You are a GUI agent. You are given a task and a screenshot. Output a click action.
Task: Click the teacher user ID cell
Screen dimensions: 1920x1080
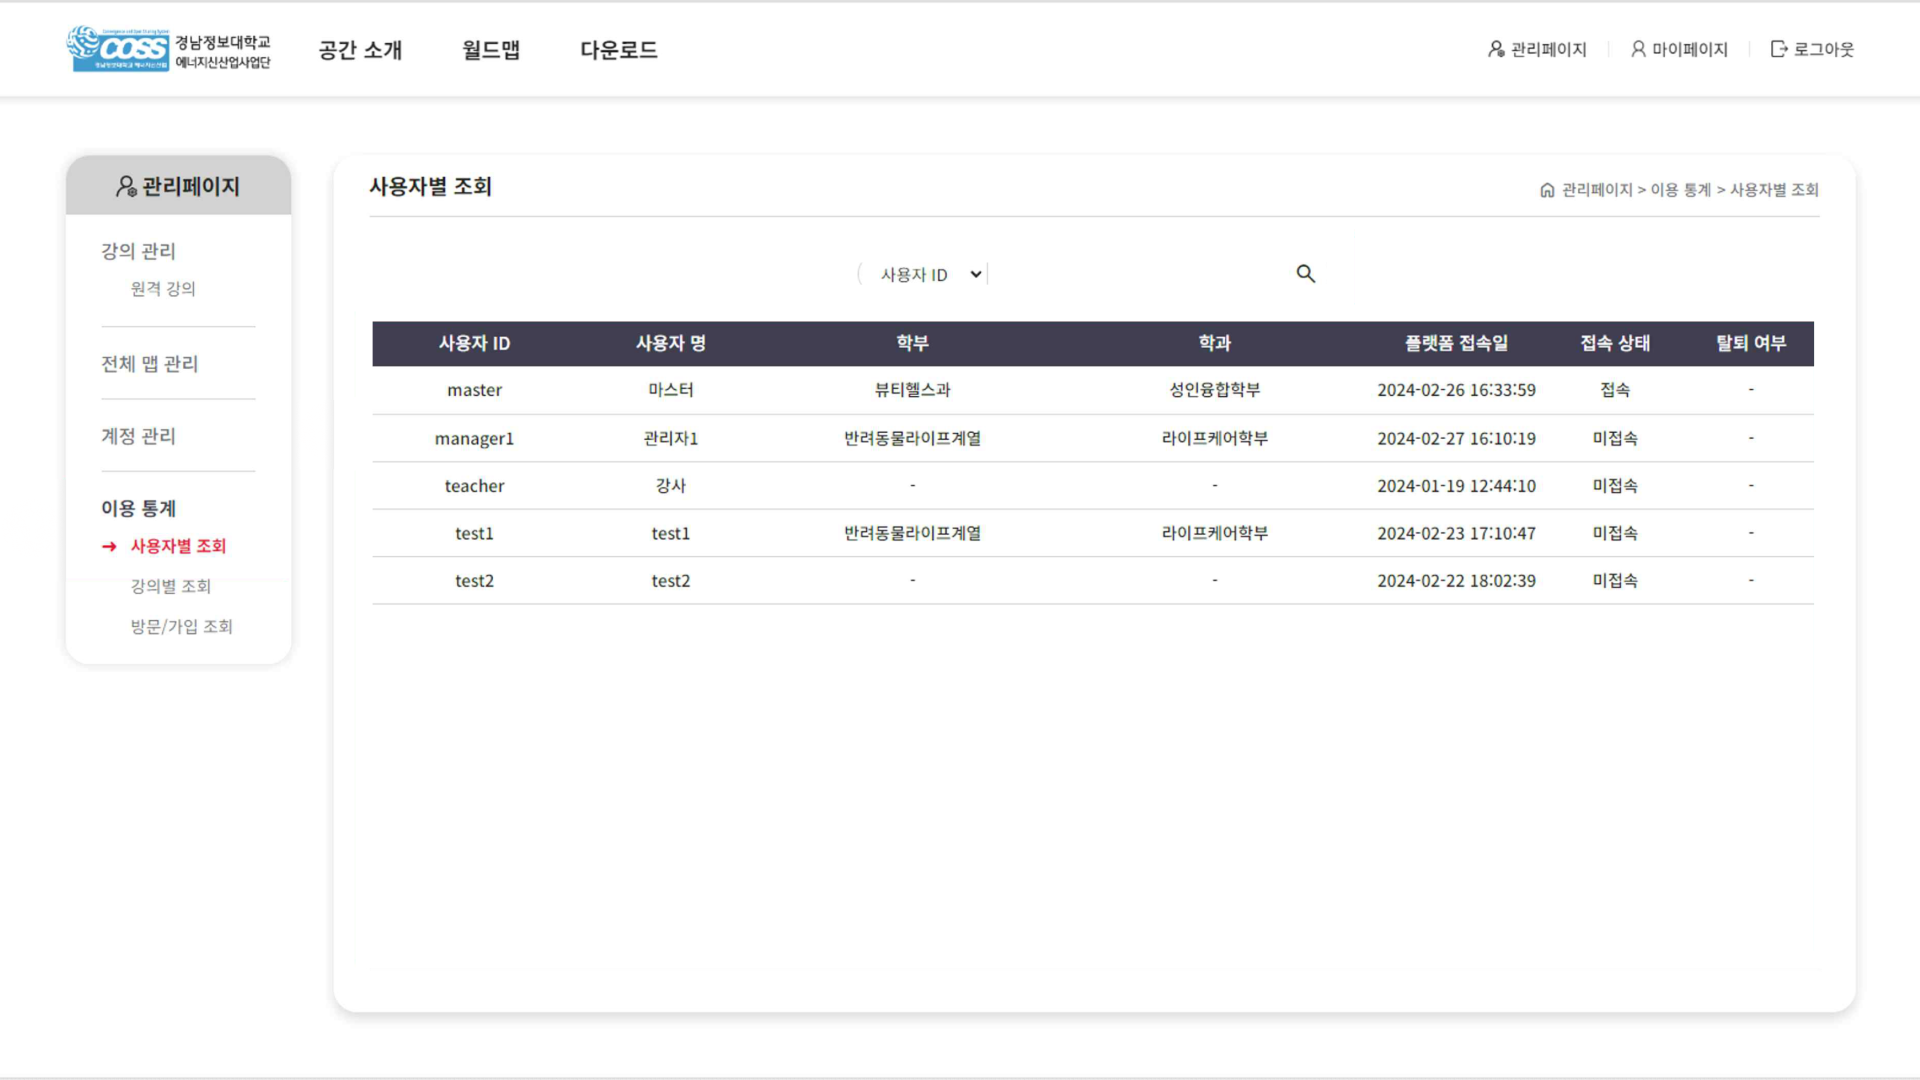tap(474, 486)
